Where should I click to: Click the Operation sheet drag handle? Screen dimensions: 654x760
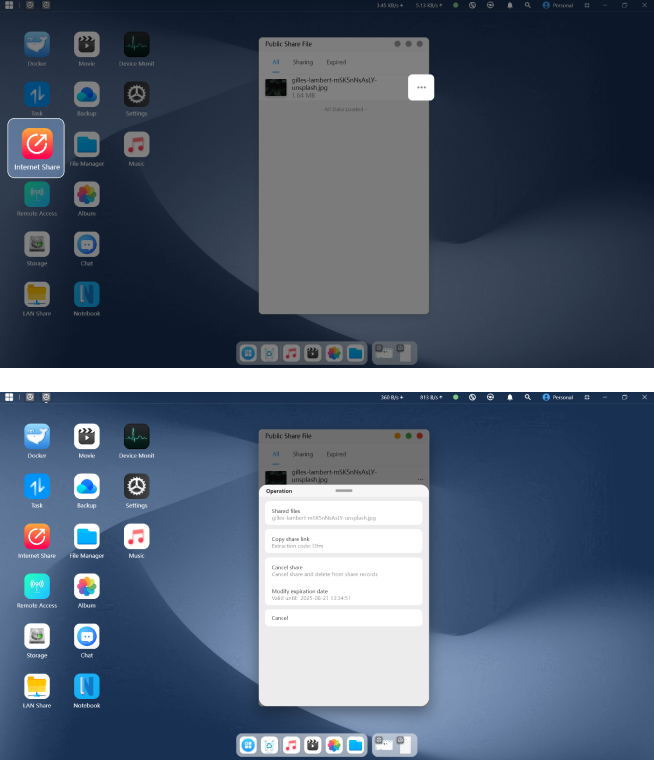[344, 491]
